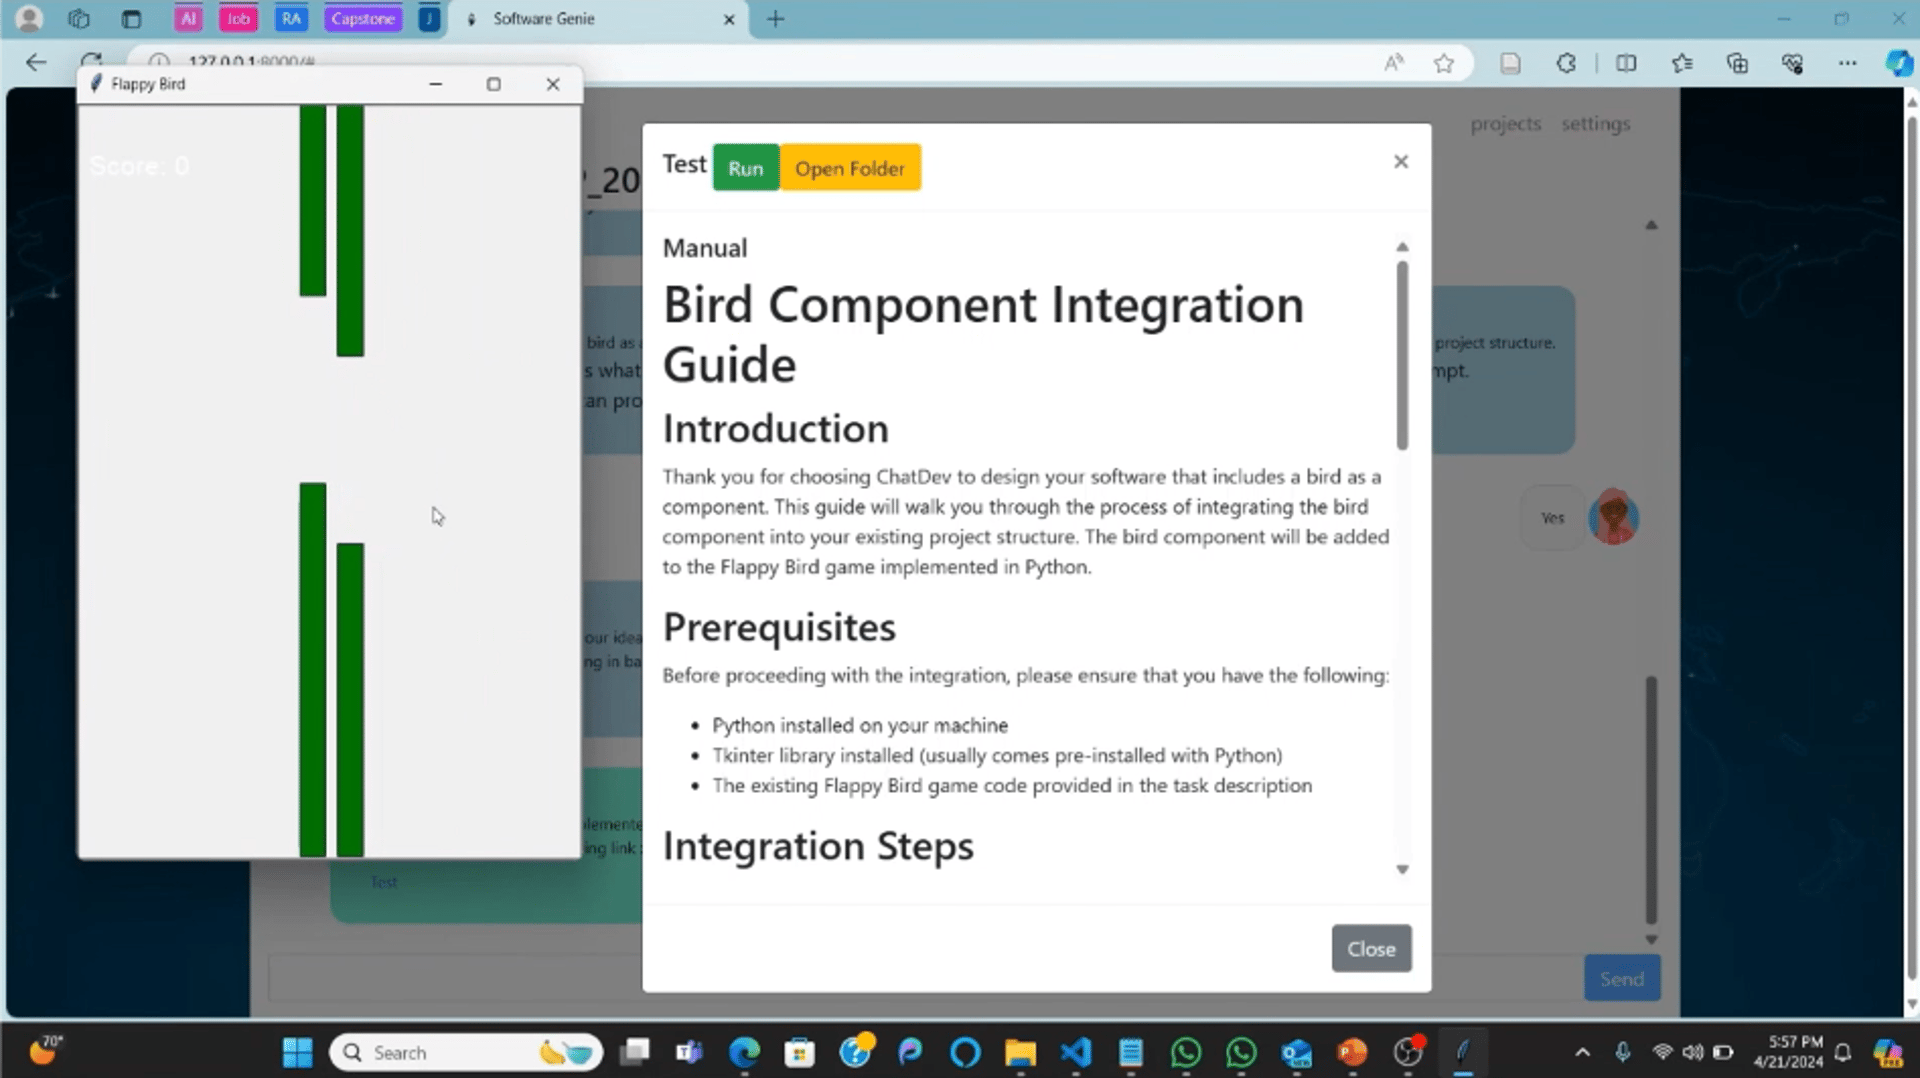Close the Software Genie tab
The image size is (1920, 1078).
point(729,19)
